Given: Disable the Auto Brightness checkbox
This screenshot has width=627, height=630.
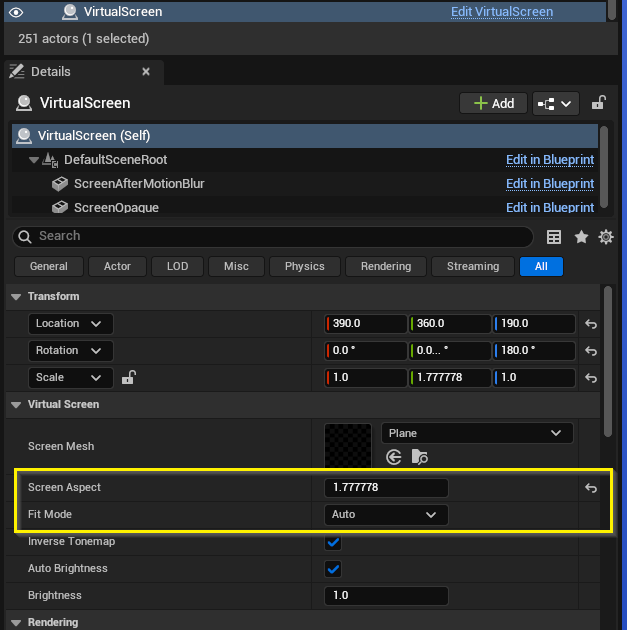Looking at the screenshot, I should click(x=334, y=569).
